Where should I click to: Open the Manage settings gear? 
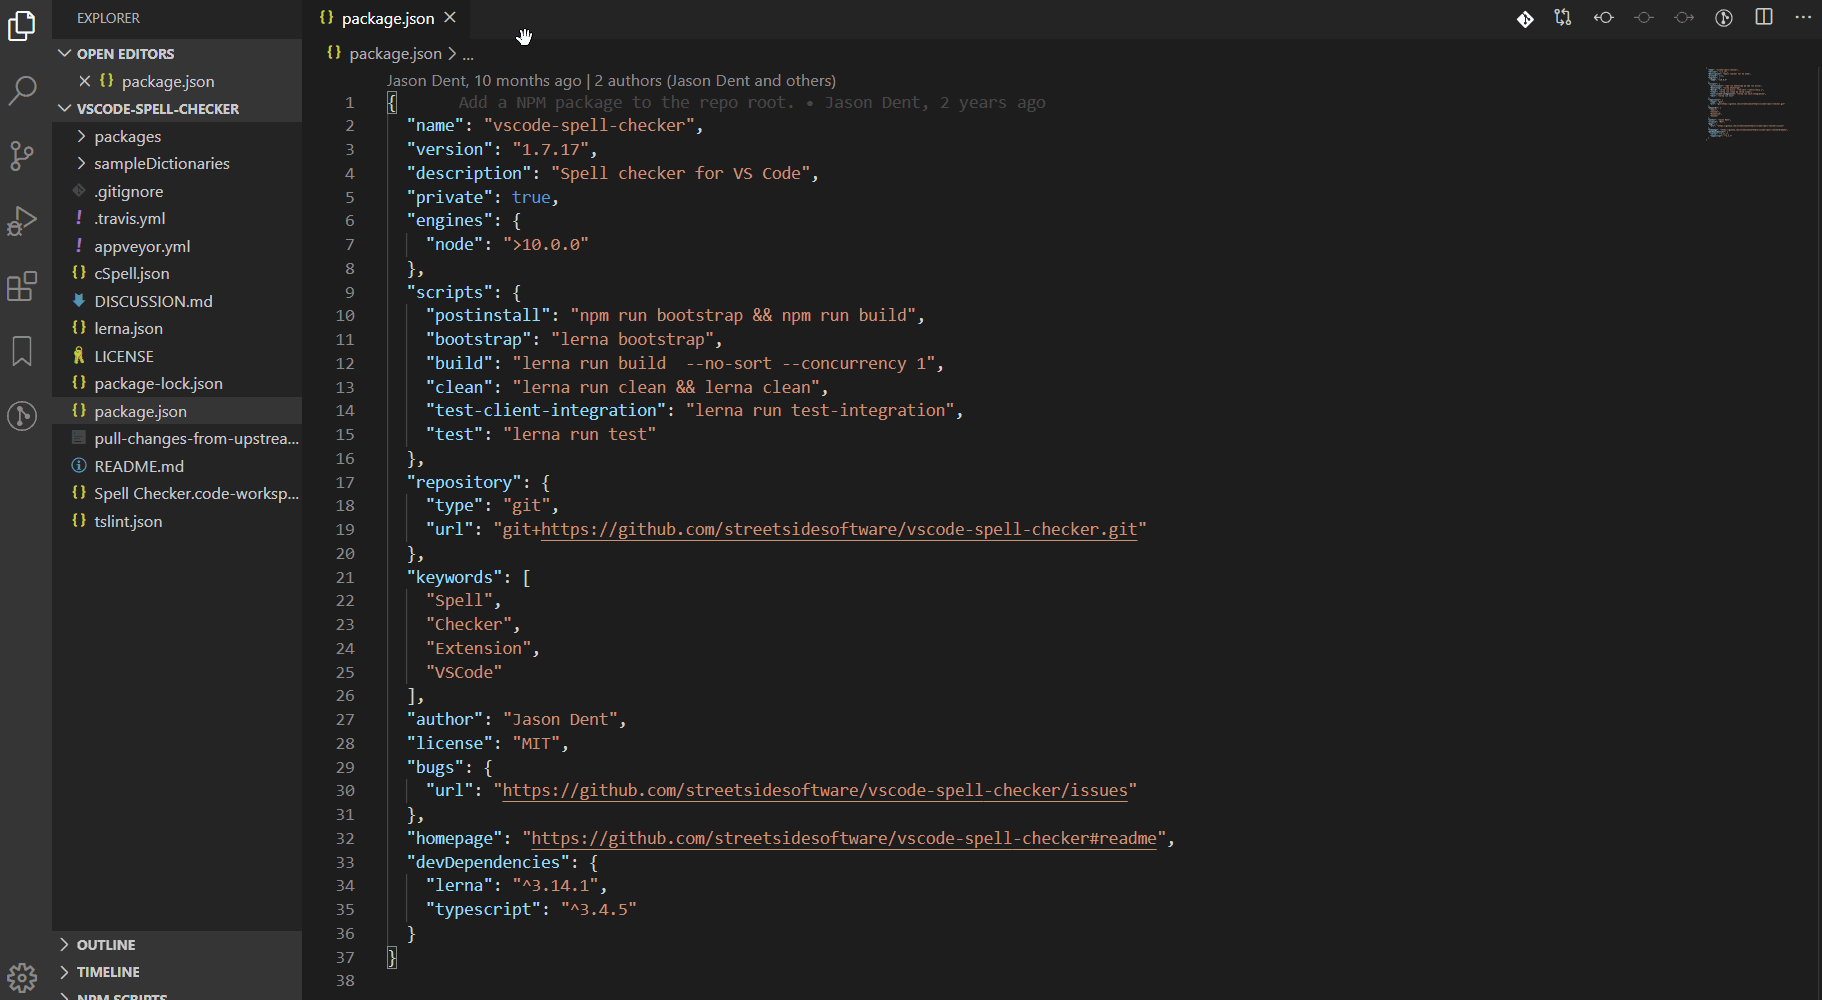click(22, 977)
